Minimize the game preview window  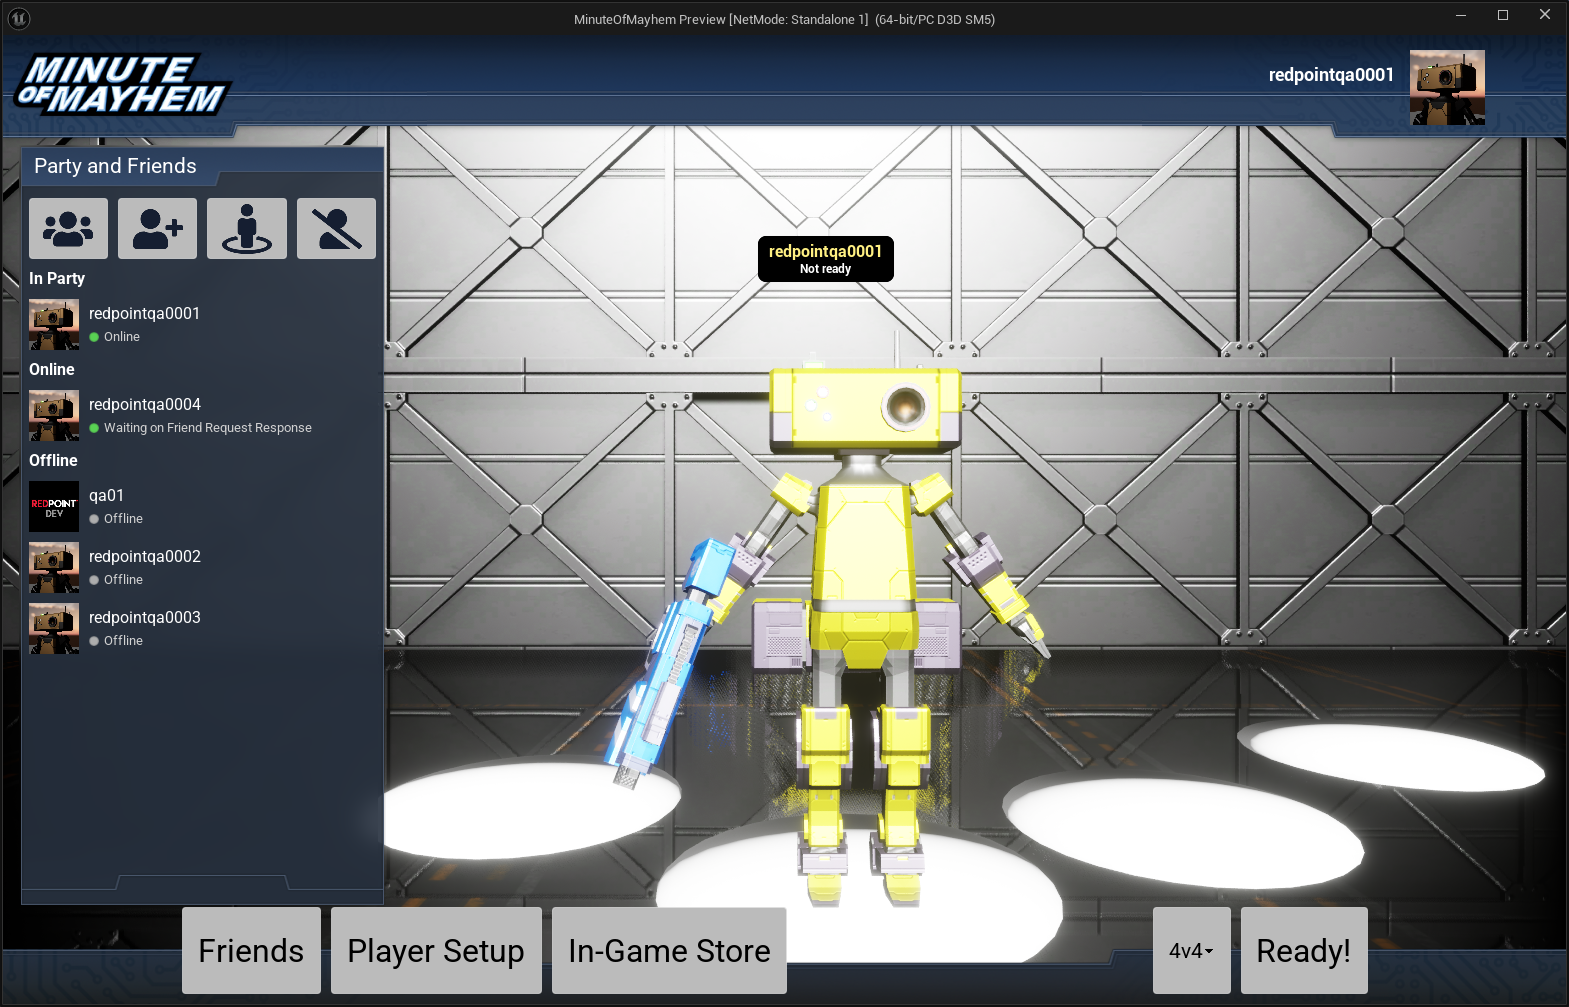(x=1460, y=15)
